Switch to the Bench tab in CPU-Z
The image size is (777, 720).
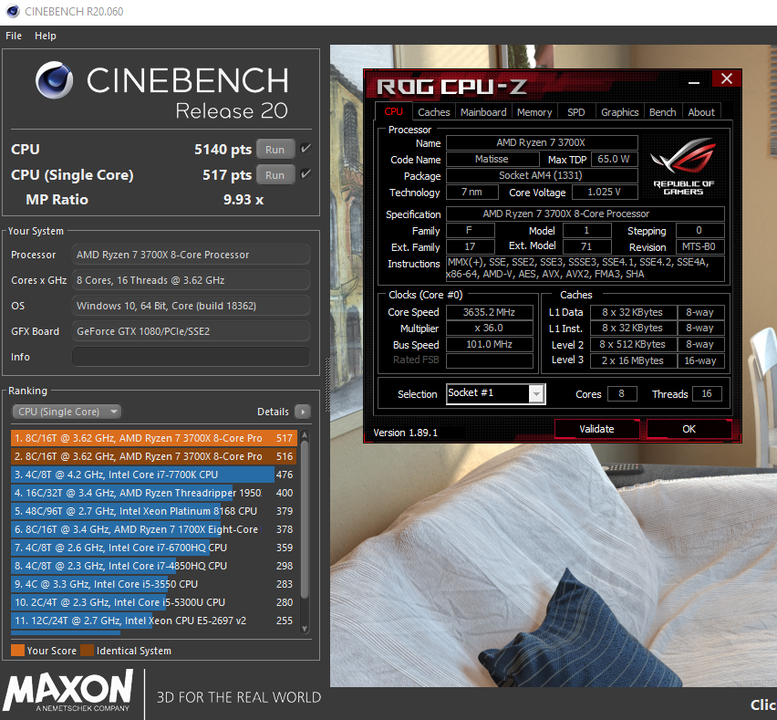(663, 112)
